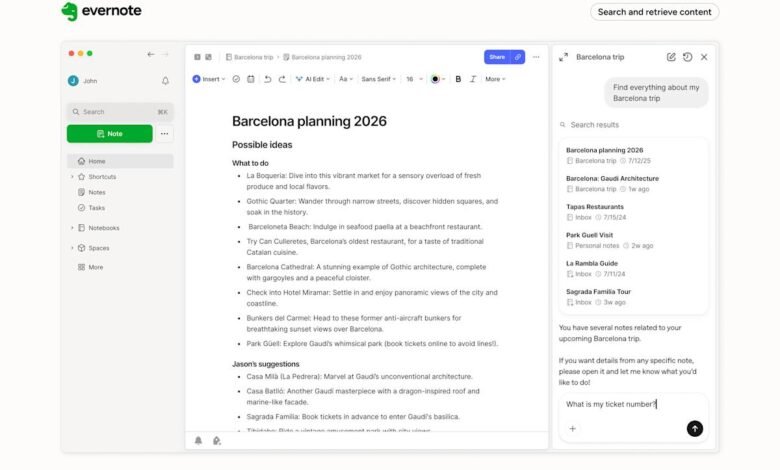Insert a calendar event from toolbar
This screenshot has width=780, height=470.
pyautogui.click(x=250, y=79)
